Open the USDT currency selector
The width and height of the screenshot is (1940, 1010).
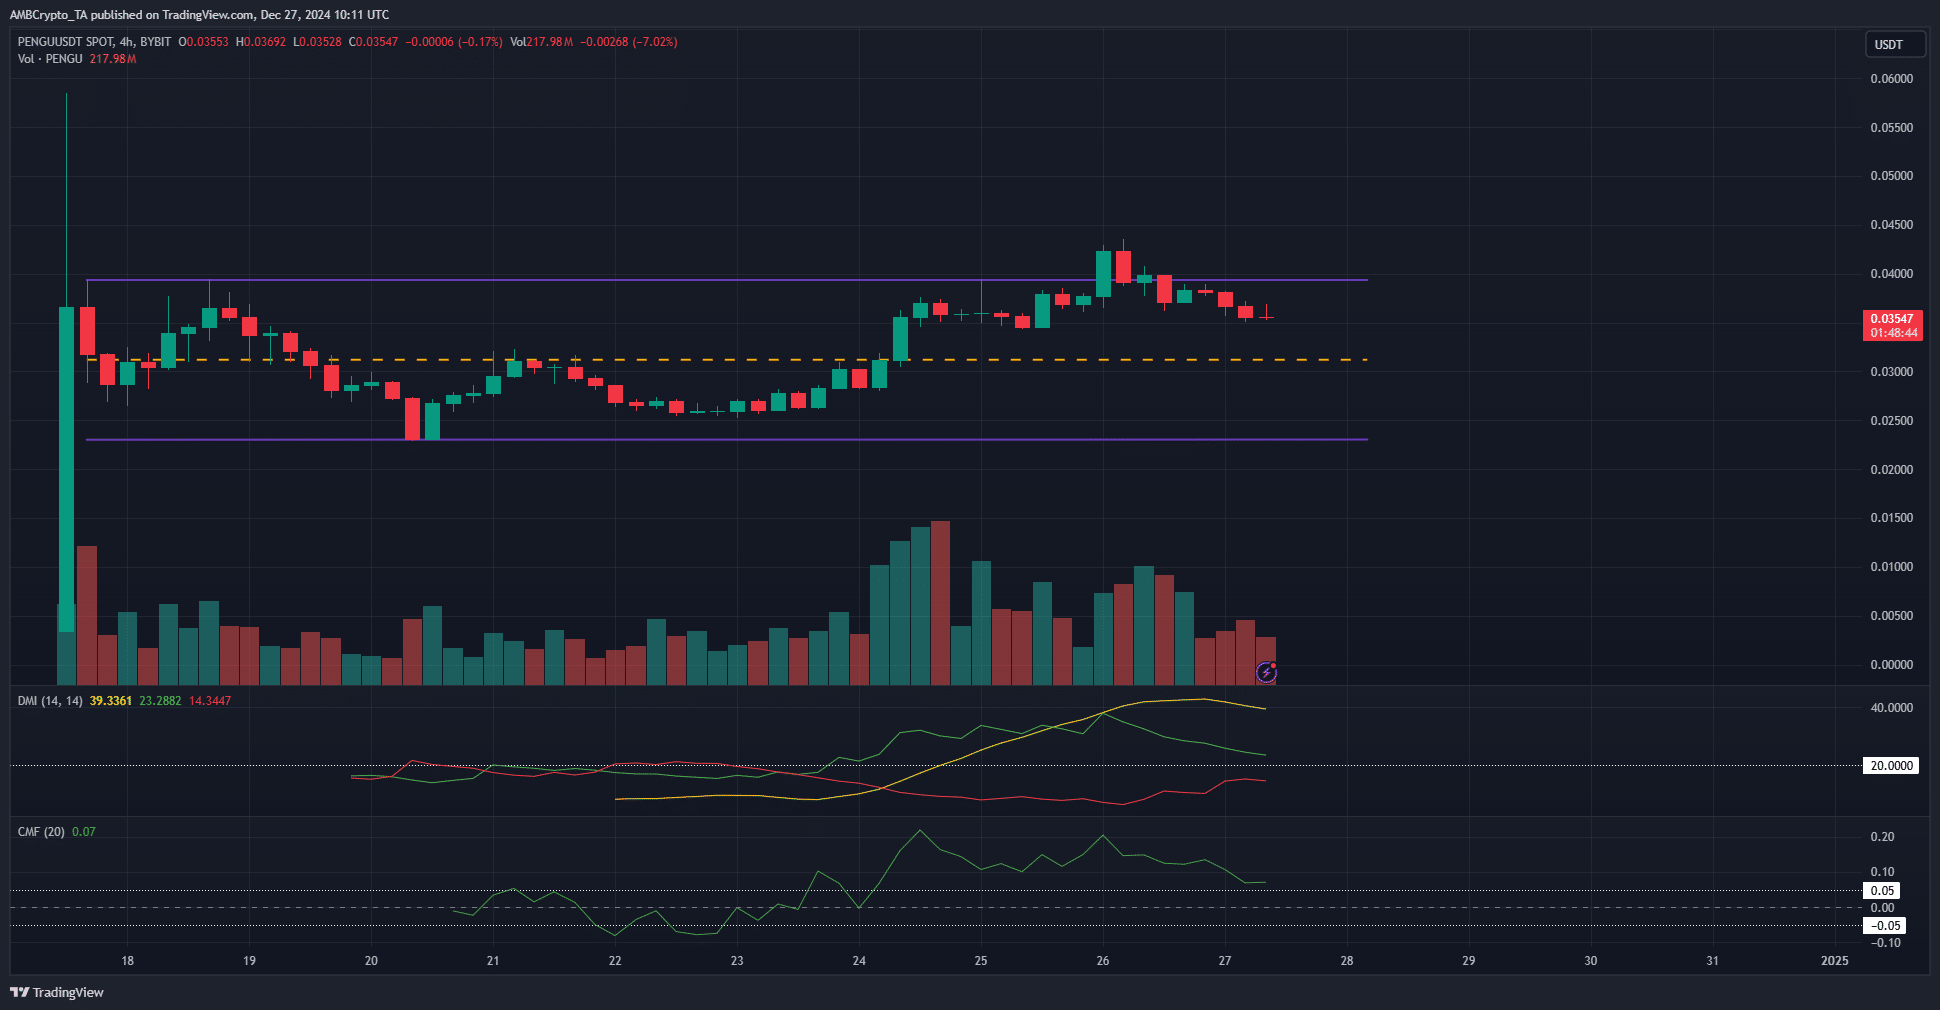(1893, 44)
